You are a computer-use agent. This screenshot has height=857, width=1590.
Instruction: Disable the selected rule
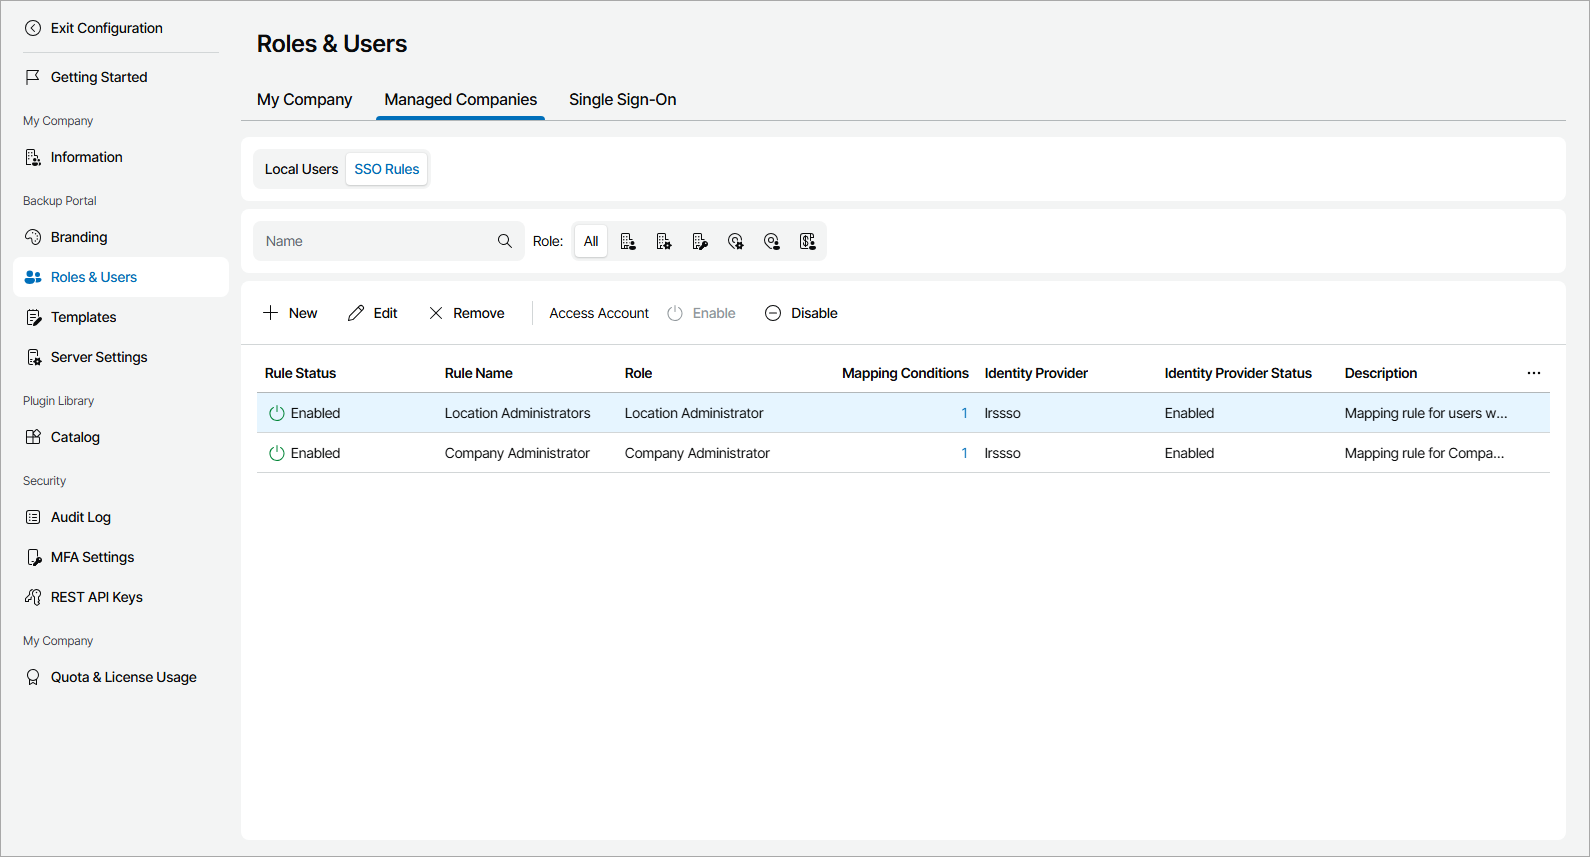(x=801, y=313)
